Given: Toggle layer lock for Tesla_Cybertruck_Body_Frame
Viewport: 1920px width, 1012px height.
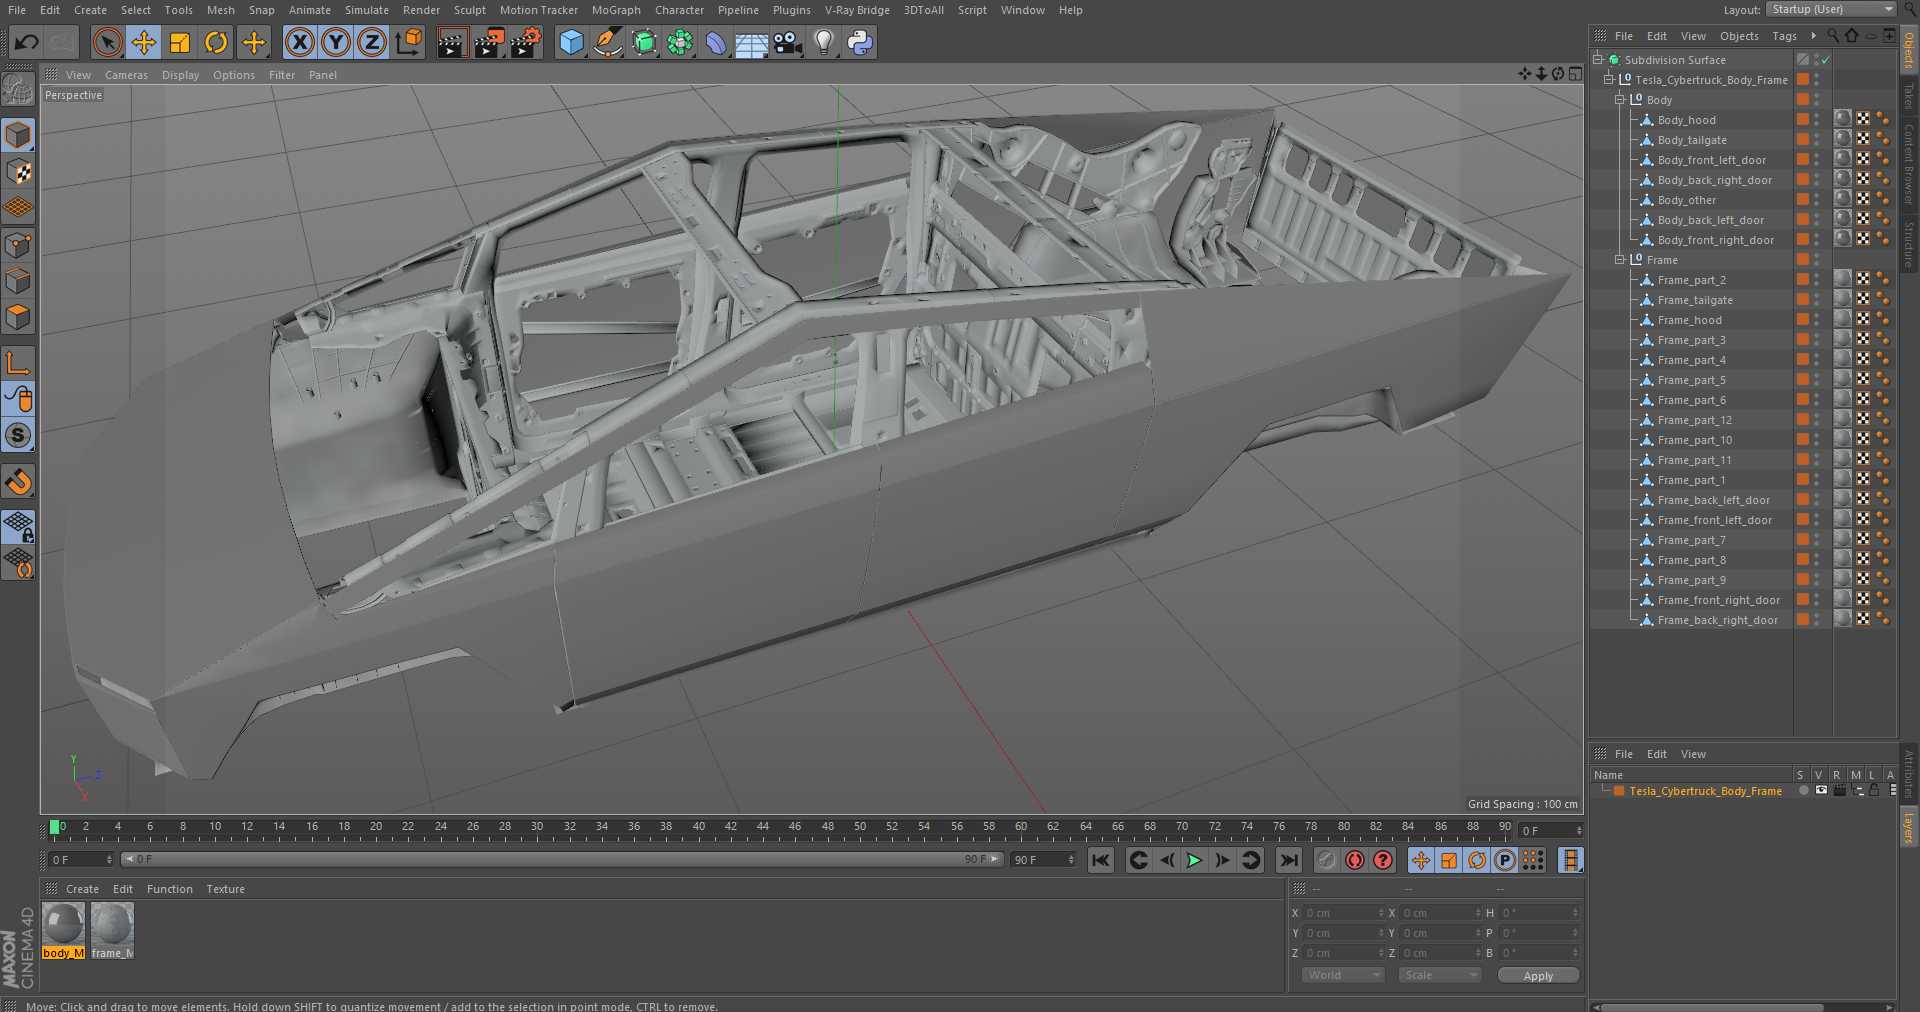Looking at the screenshot, I should [1875, 790].
